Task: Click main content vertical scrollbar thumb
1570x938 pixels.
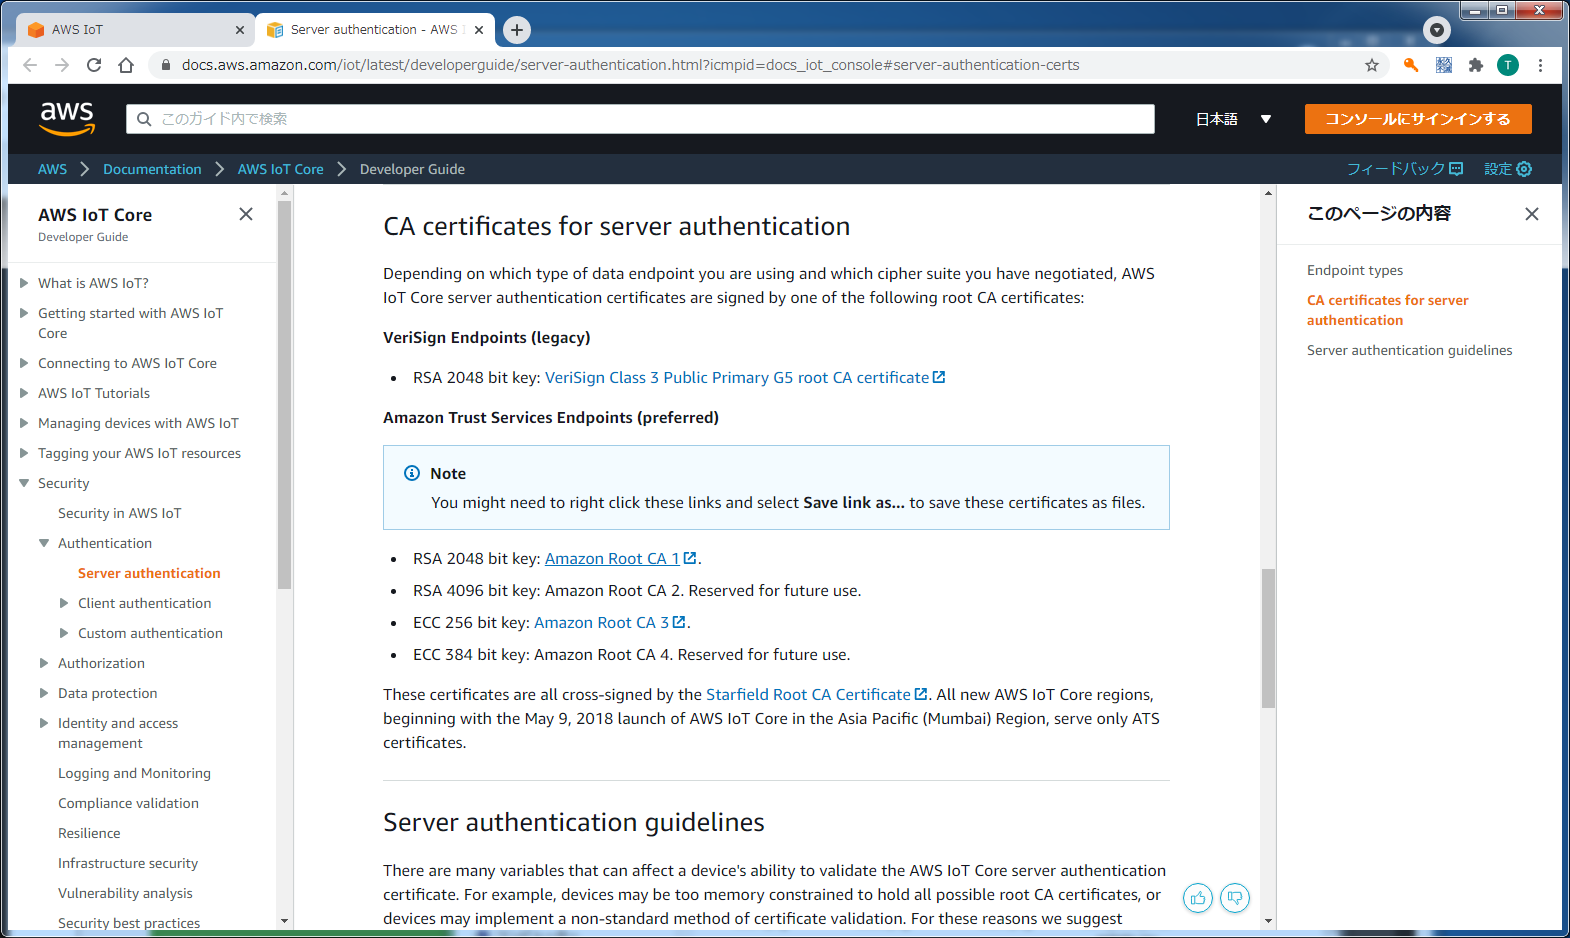Action: (1268, 638)
